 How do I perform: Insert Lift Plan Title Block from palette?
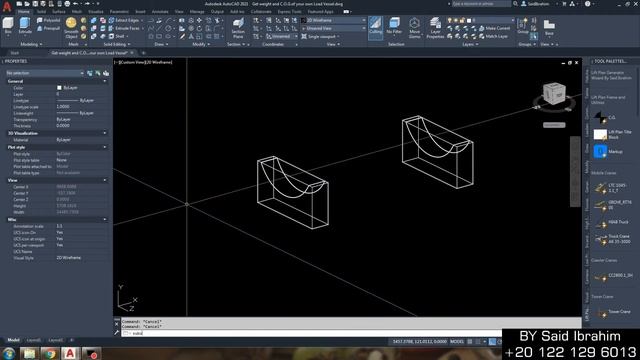[612, 135]
